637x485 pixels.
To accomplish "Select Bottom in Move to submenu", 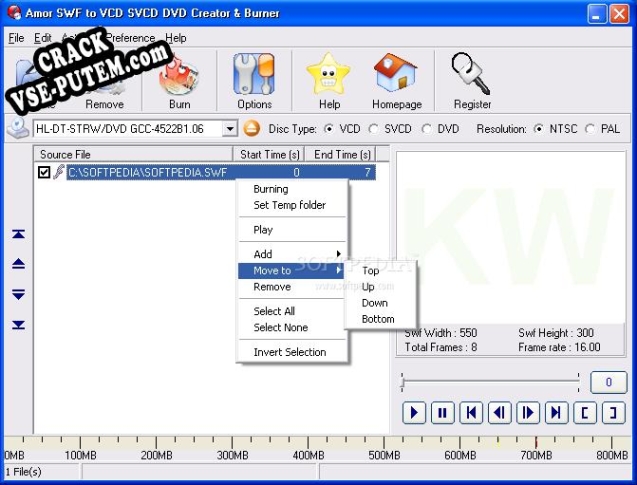I will point(379,319).
